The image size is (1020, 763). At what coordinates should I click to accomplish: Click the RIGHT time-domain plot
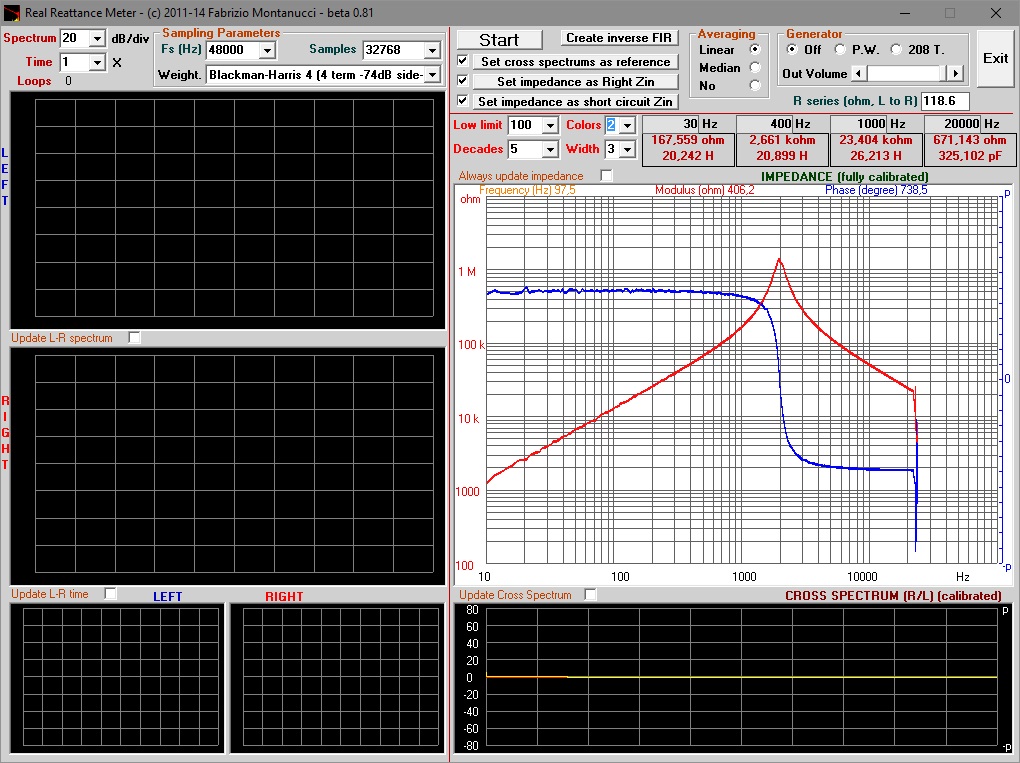point(337,678)
